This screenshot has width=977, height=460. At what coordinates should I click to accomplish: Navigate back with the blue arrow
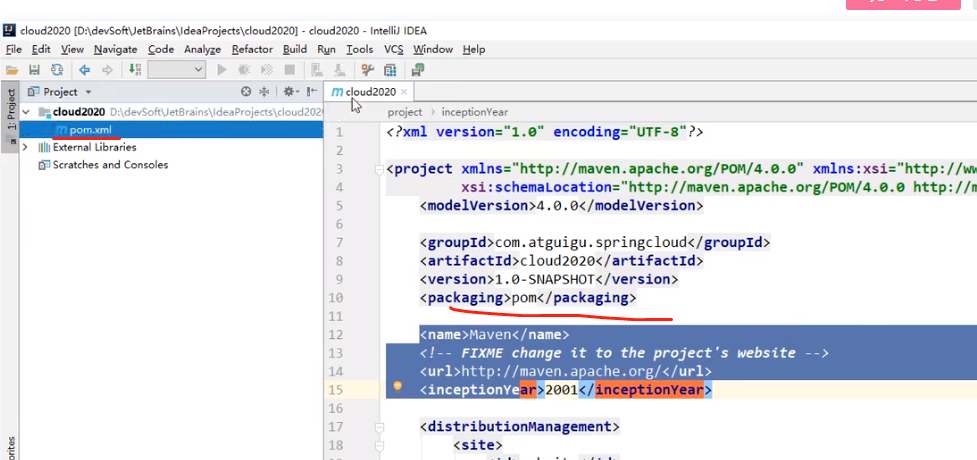click(85, 70)
